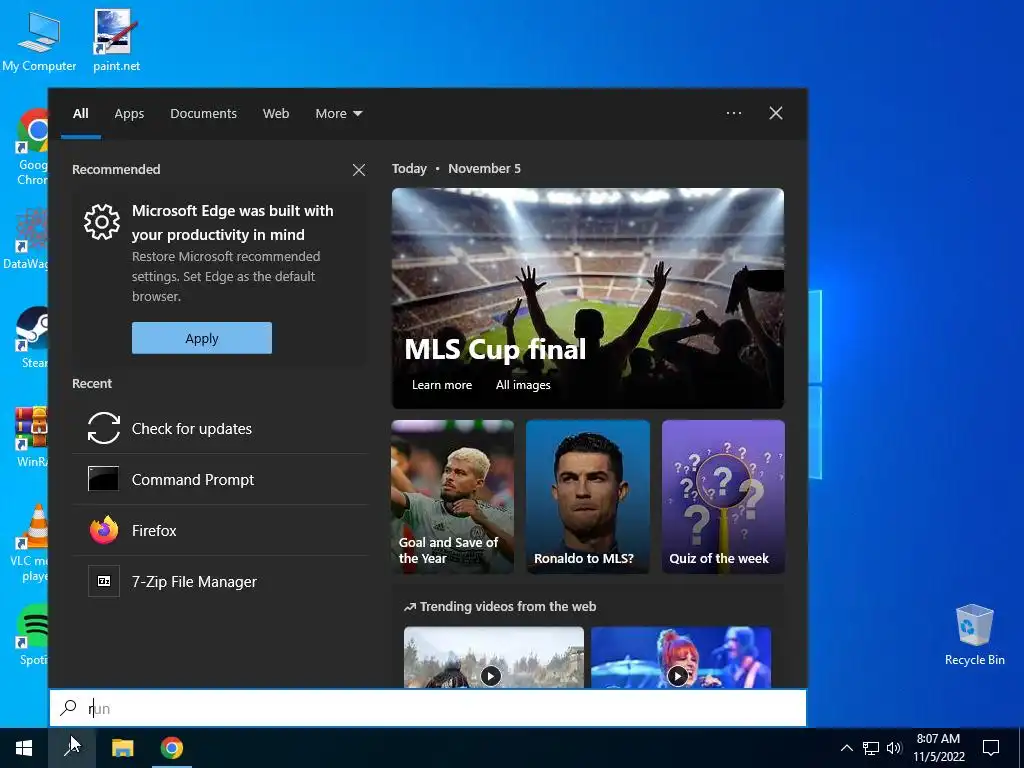The height and width of the screenshot is (768, 1024).
Task: Click the volume speaker tray icon
Action: [894, 748]
